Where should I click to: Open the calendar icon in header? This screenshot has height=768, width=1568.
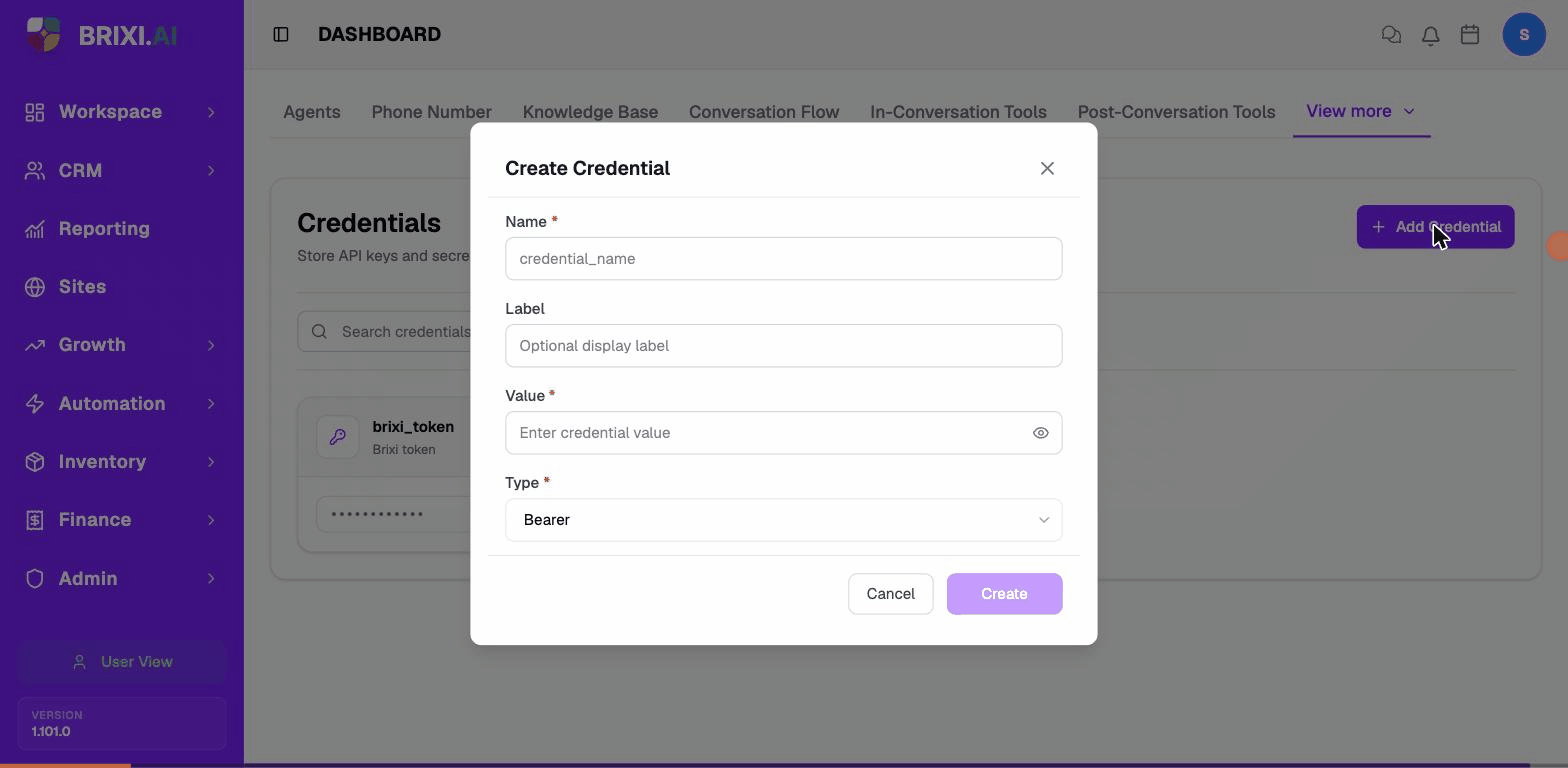click(x=1469, y=35)
